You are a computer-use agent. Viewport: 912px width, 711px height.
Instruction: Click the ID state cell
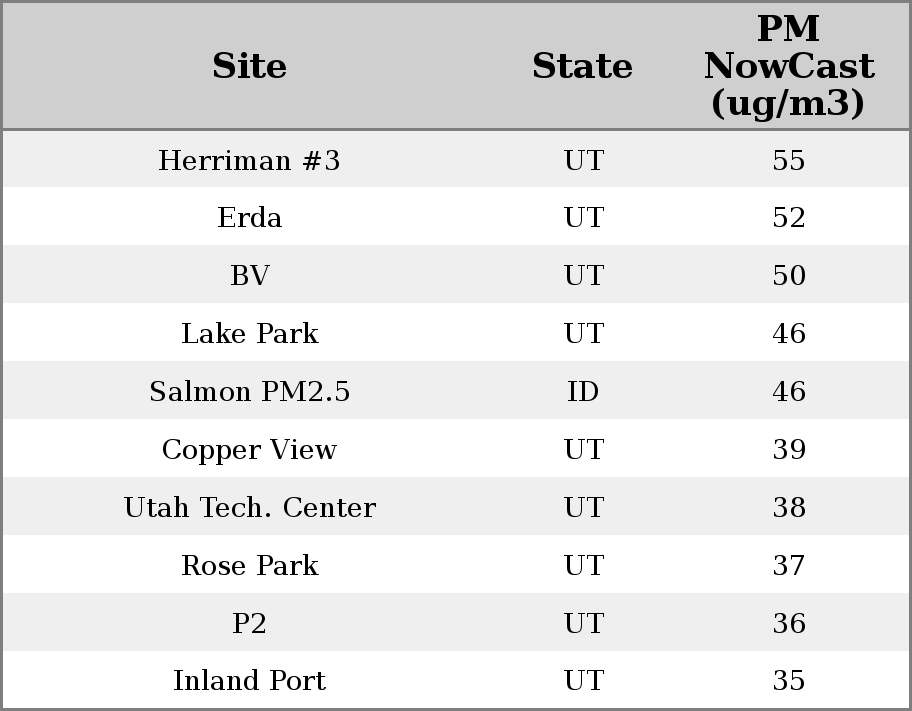pos(583,392)
